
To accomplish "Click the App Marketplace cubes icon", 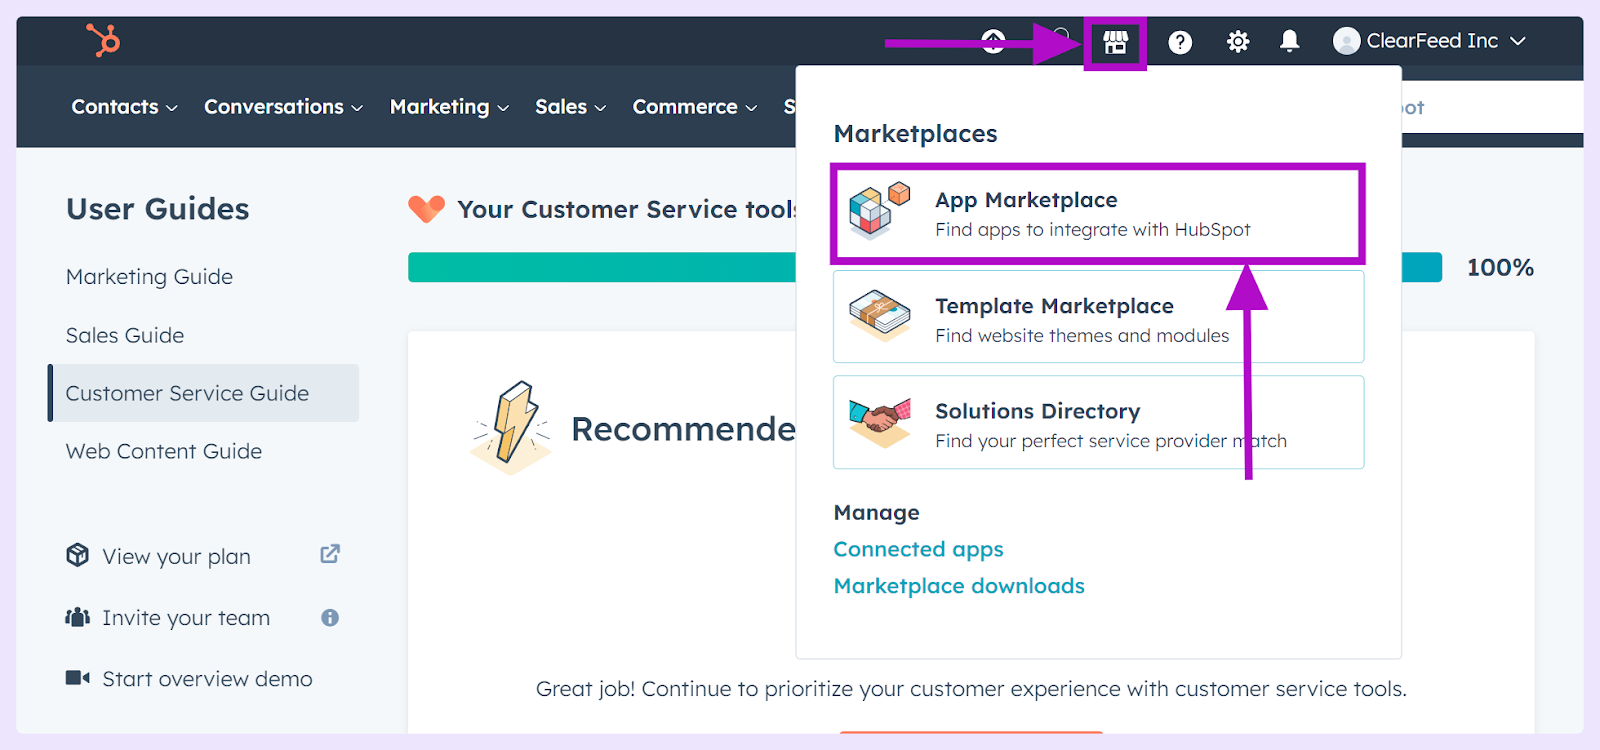I will tap(880, 211).
